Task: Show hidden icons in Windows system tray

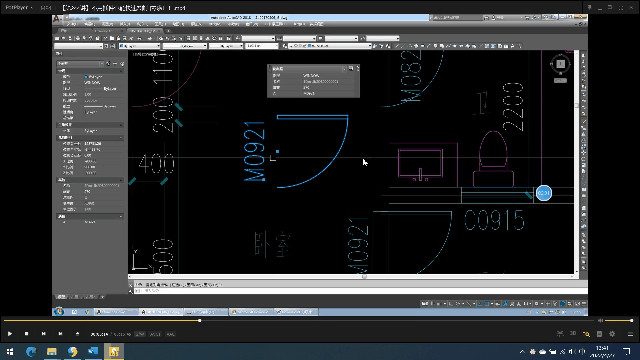Action: (522, 351)
